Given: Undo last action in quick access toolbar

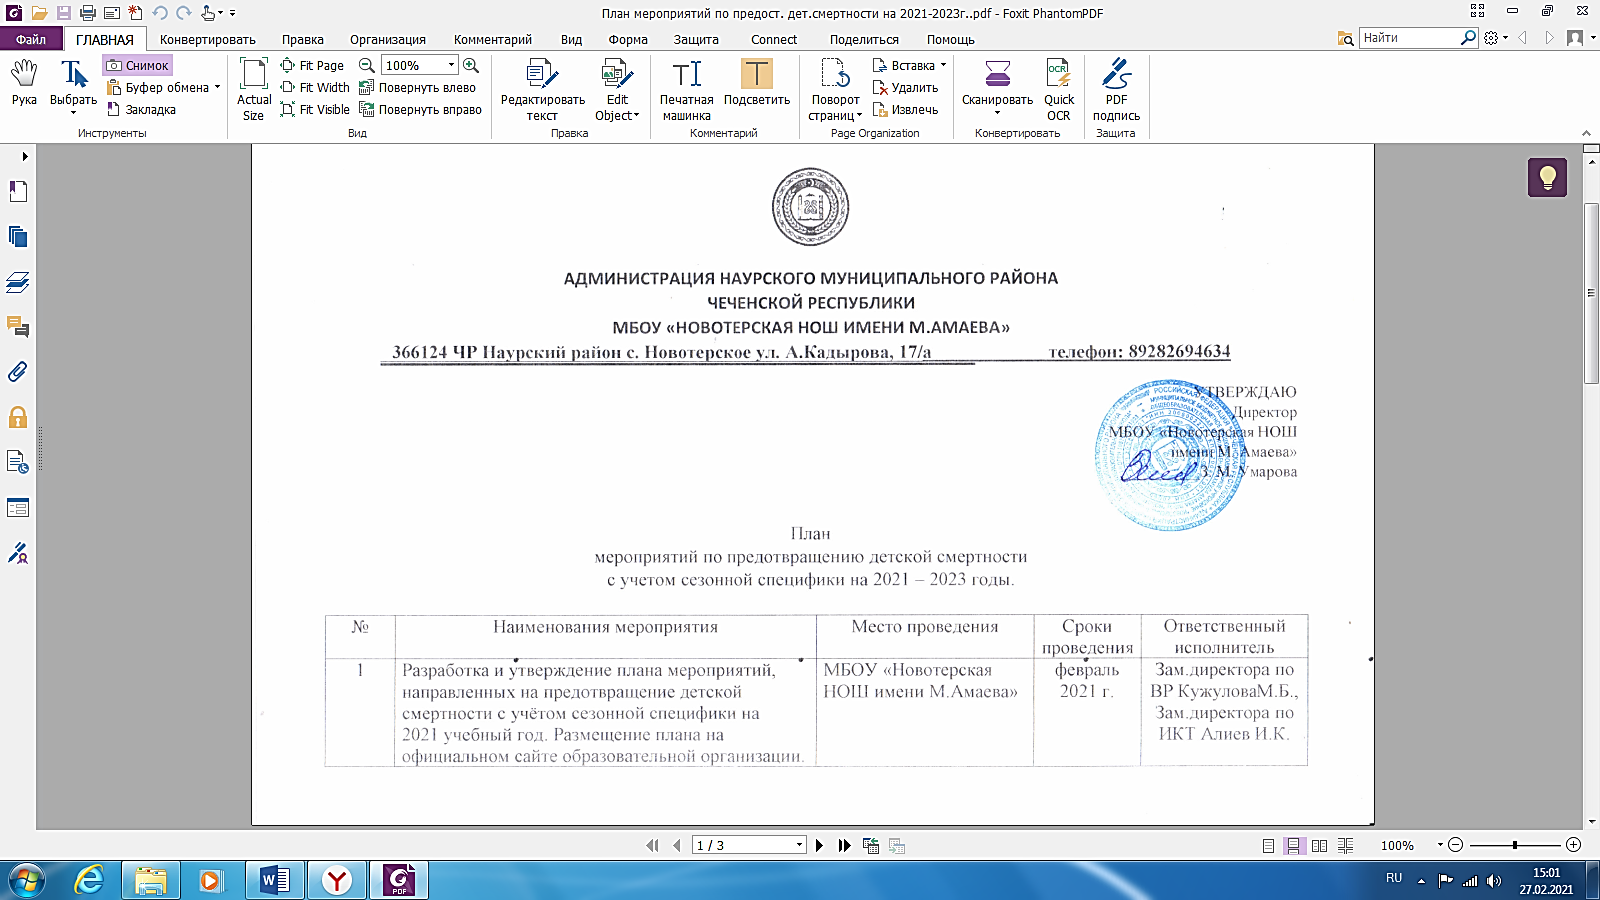Looking at the screenshot, I should coord(160,13).
